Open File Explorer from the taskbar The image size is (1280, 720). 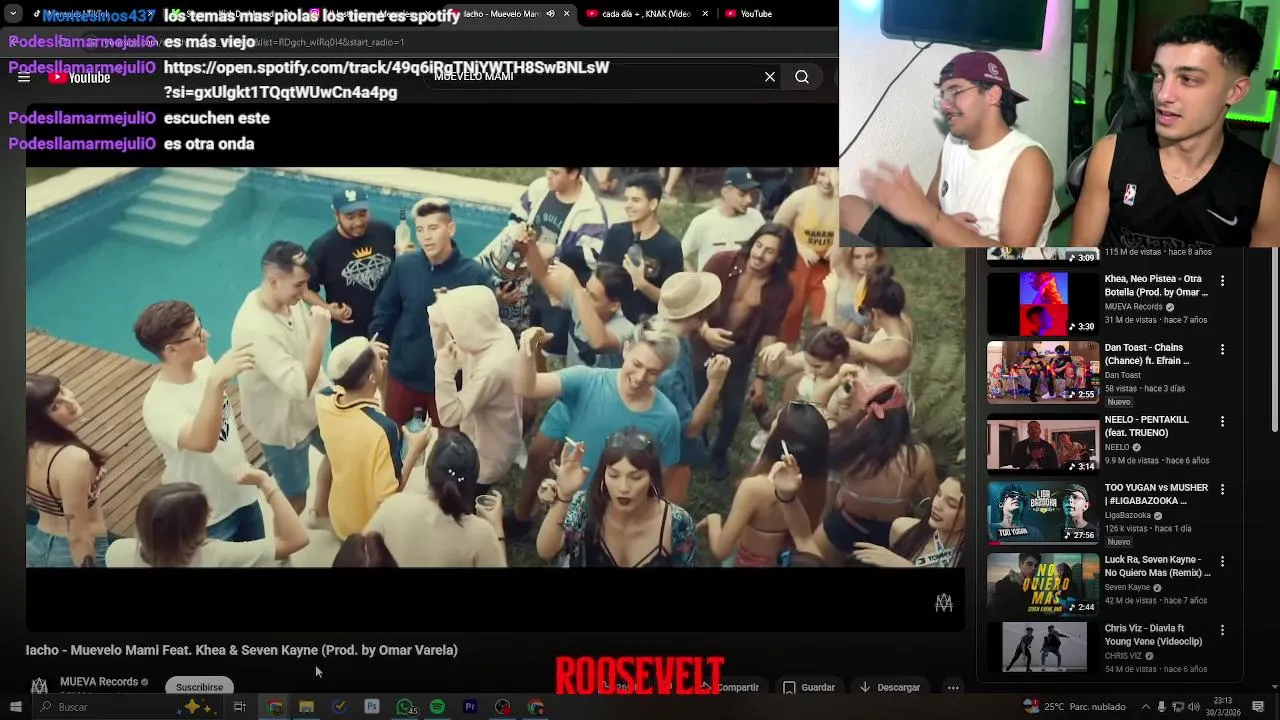(x=307, y=707)
